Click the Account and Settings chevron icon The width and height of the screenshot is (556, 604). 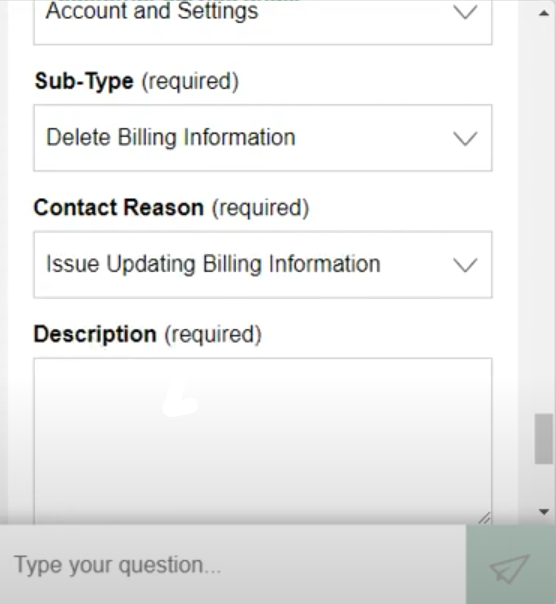[465, 12]
